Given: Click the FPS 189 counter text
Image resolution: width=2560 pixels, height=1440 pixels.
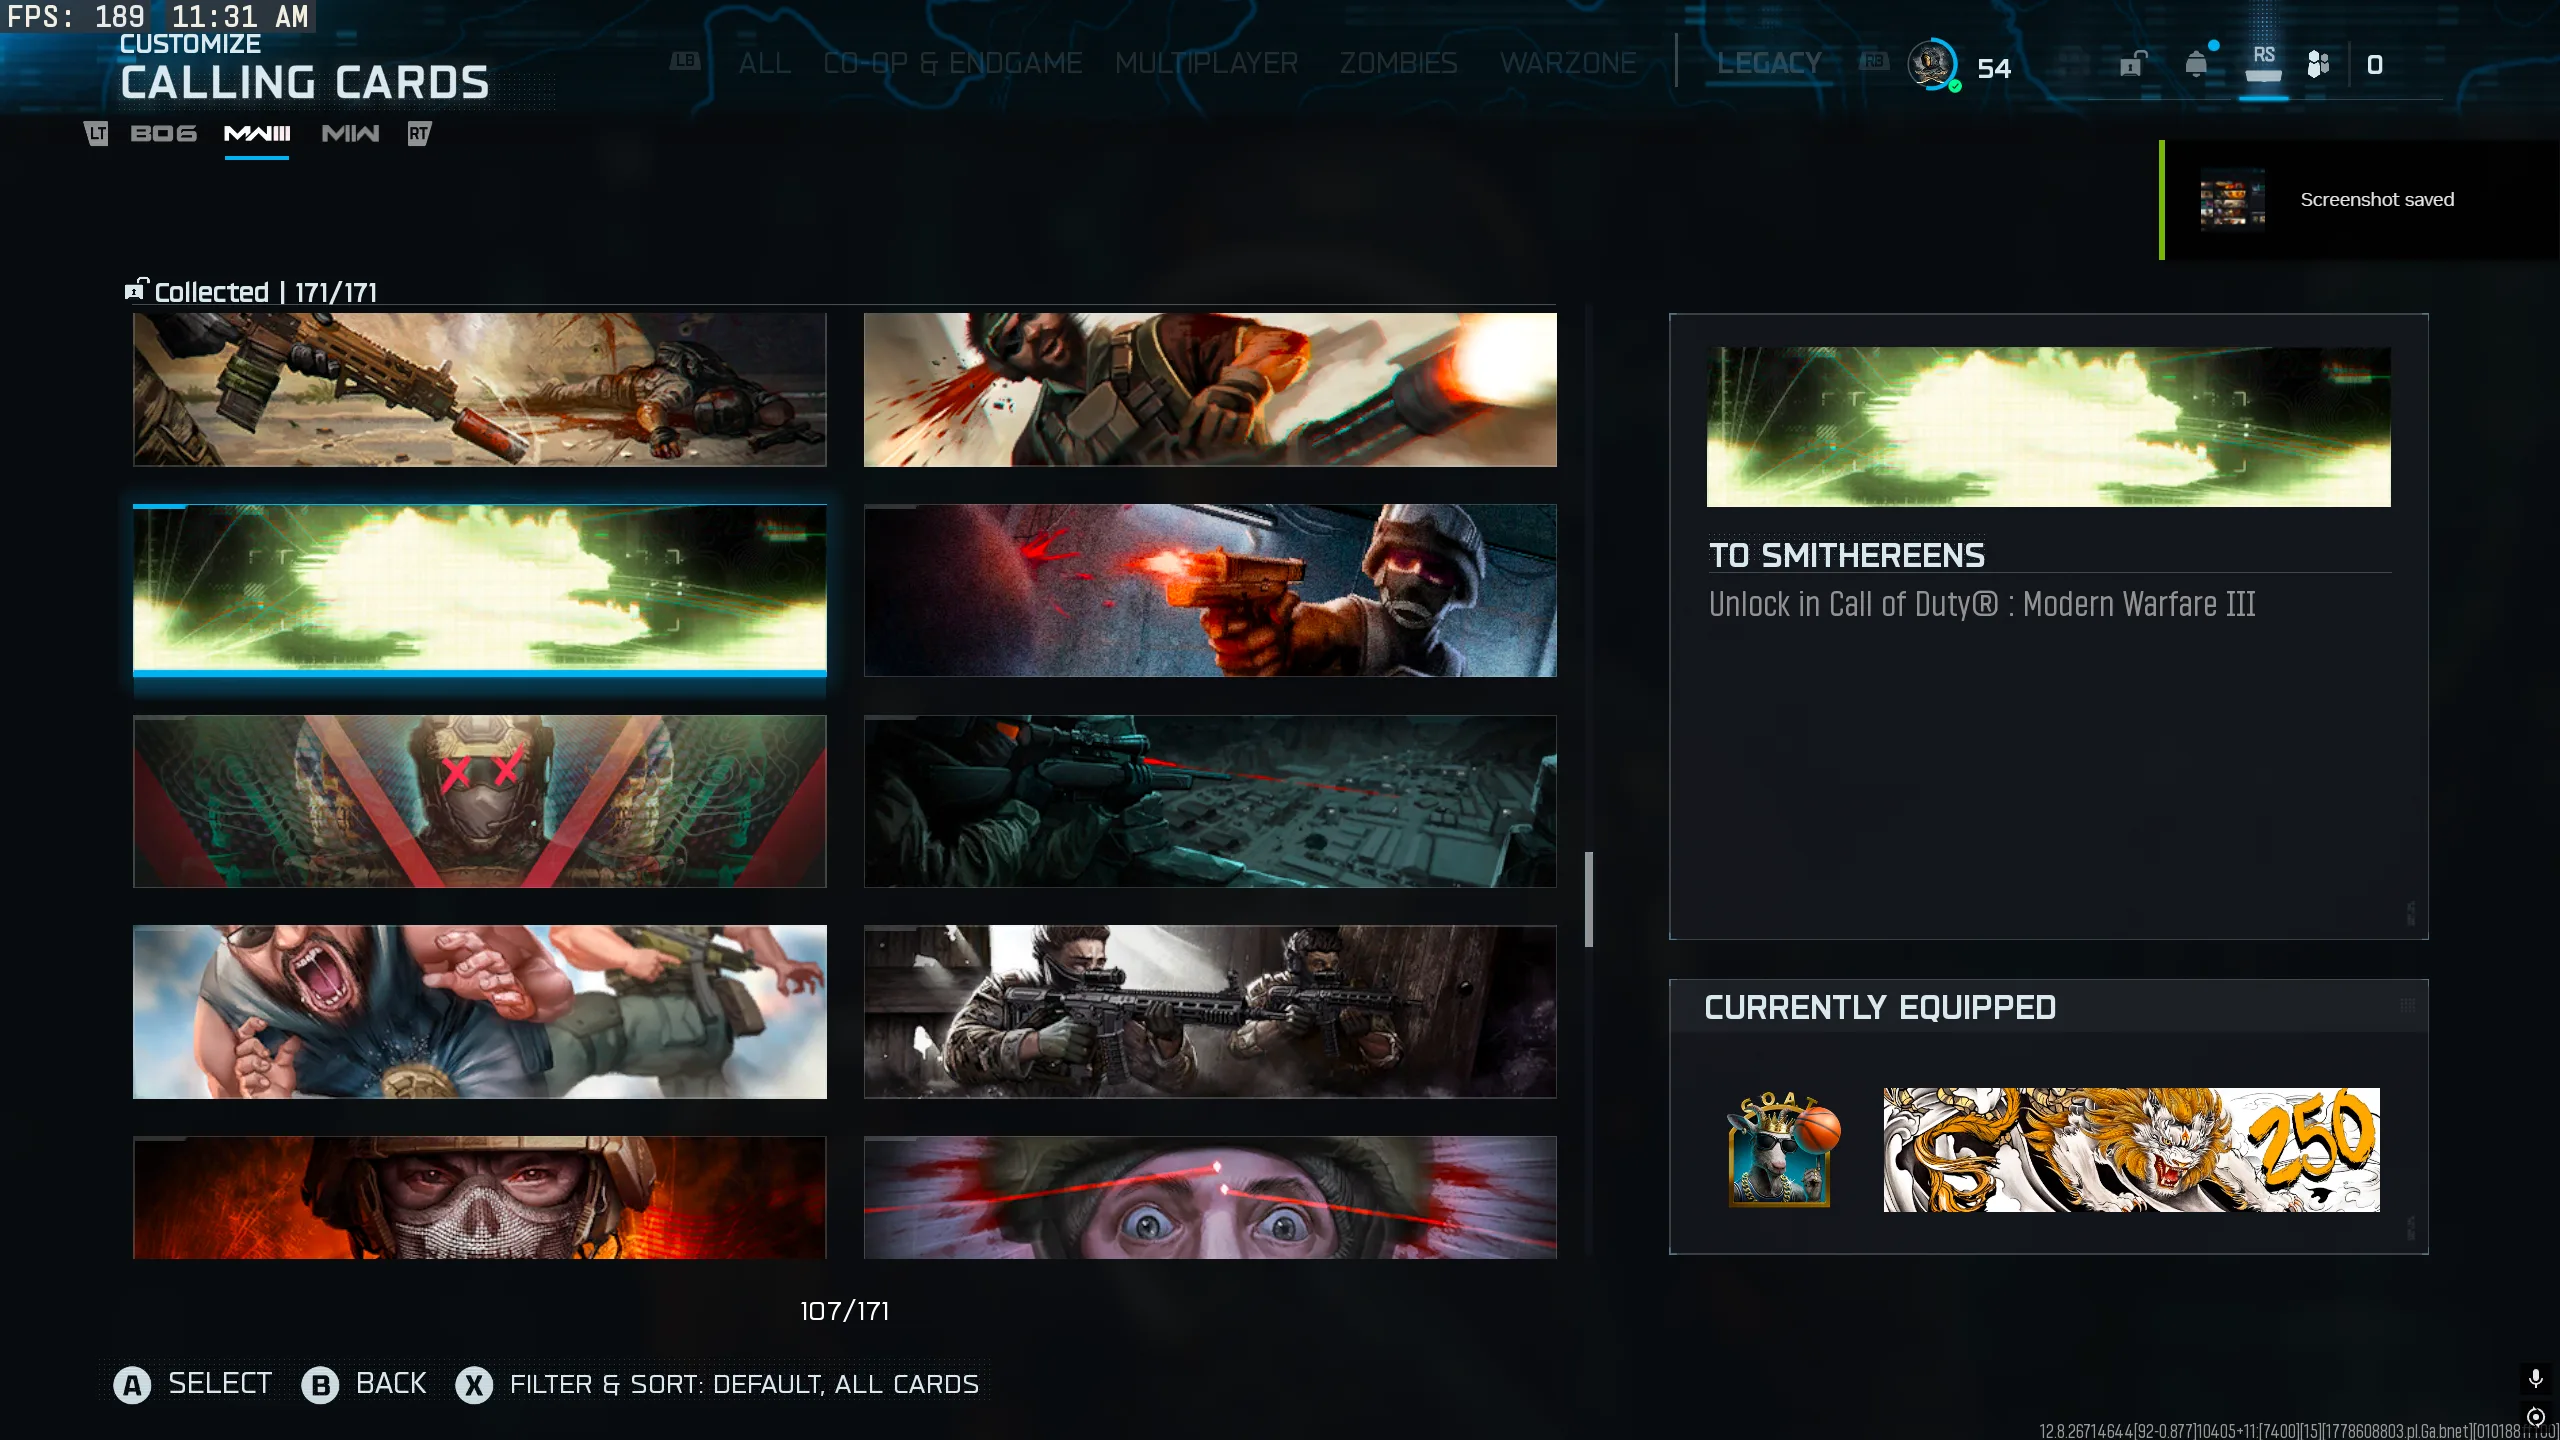Looking at the screenshot, I should tap(76, 16).
